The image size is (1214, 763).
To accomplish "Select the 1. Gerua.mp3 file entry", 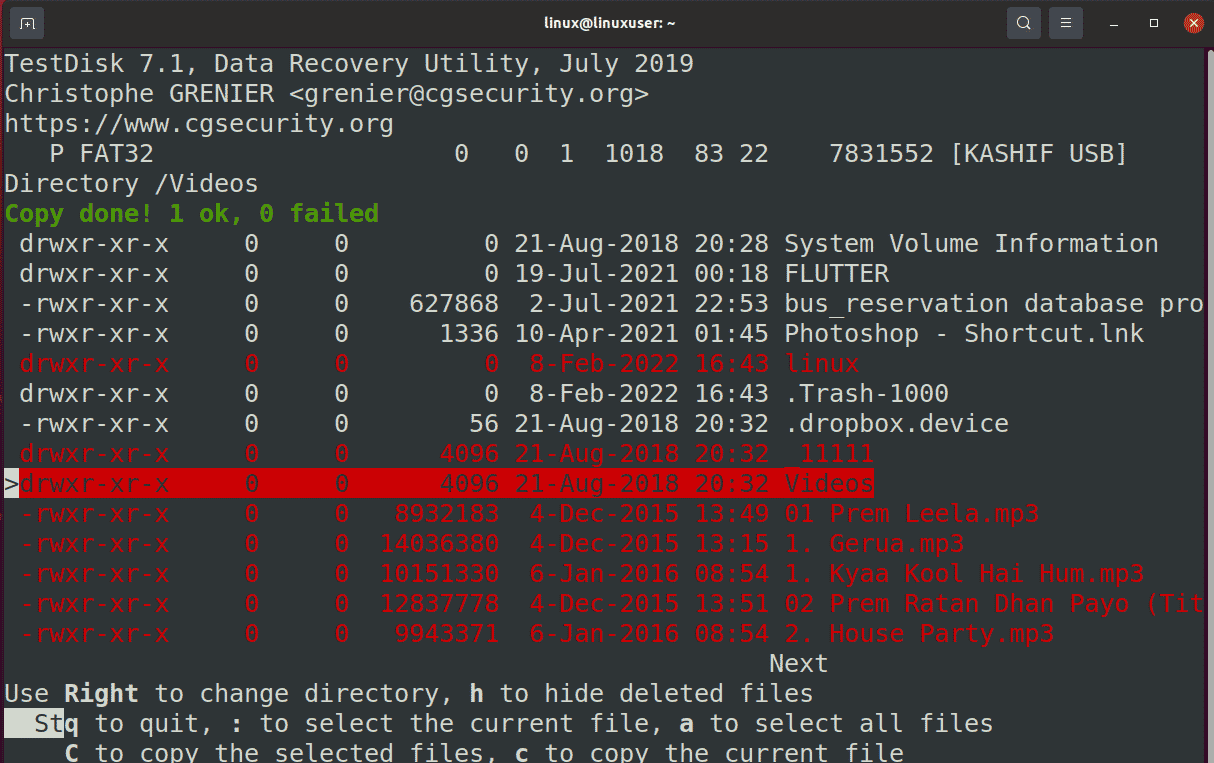I will pos(896,544).
